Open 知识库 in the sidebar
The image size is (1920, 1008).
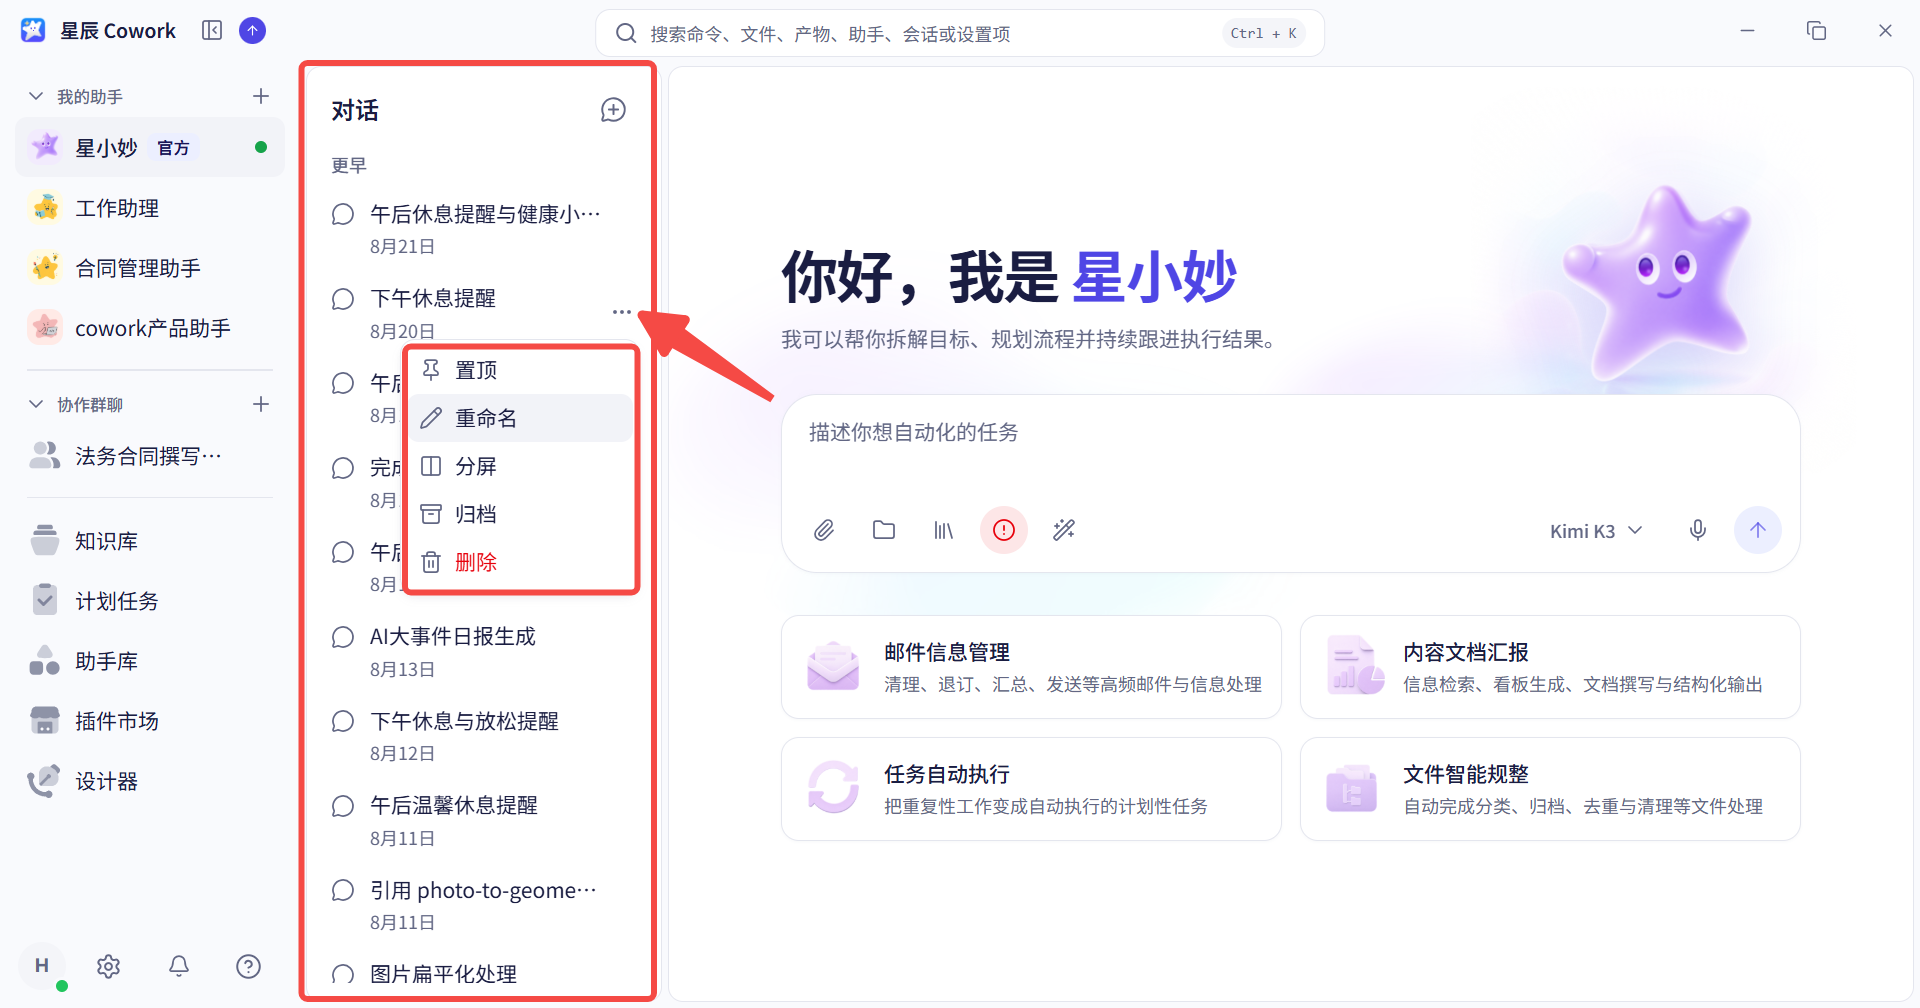pos(150,541)
